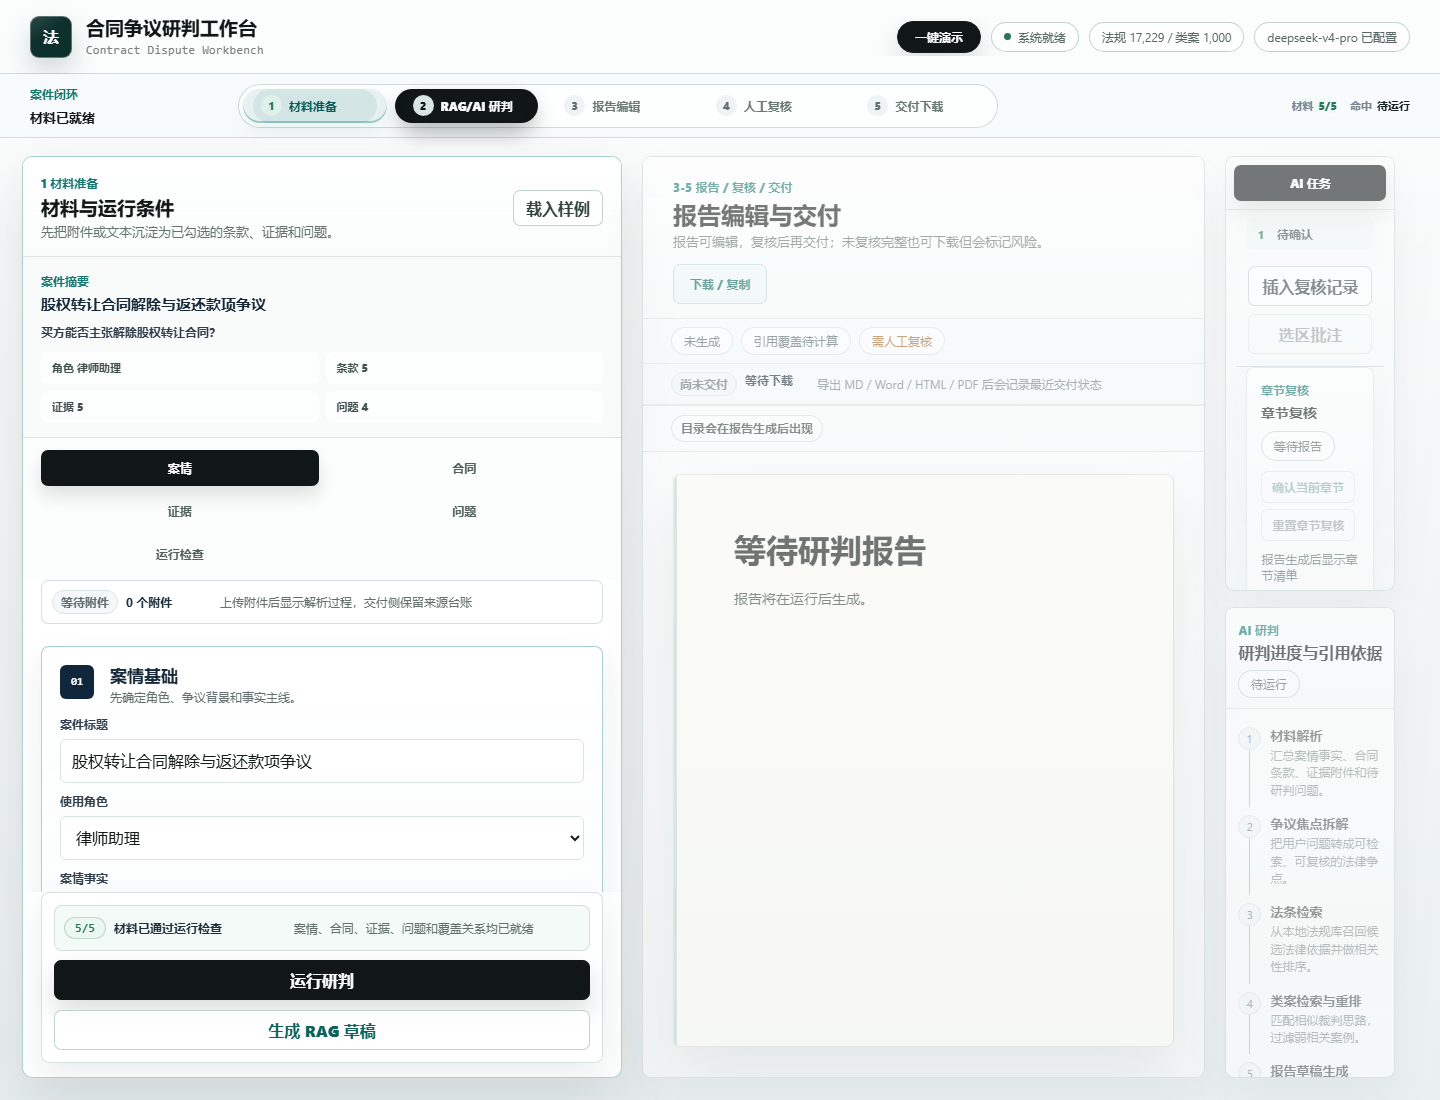Select the 案情 section tab
Image resolution: width=1440 pixels, height=1100 pixels.
180,468
